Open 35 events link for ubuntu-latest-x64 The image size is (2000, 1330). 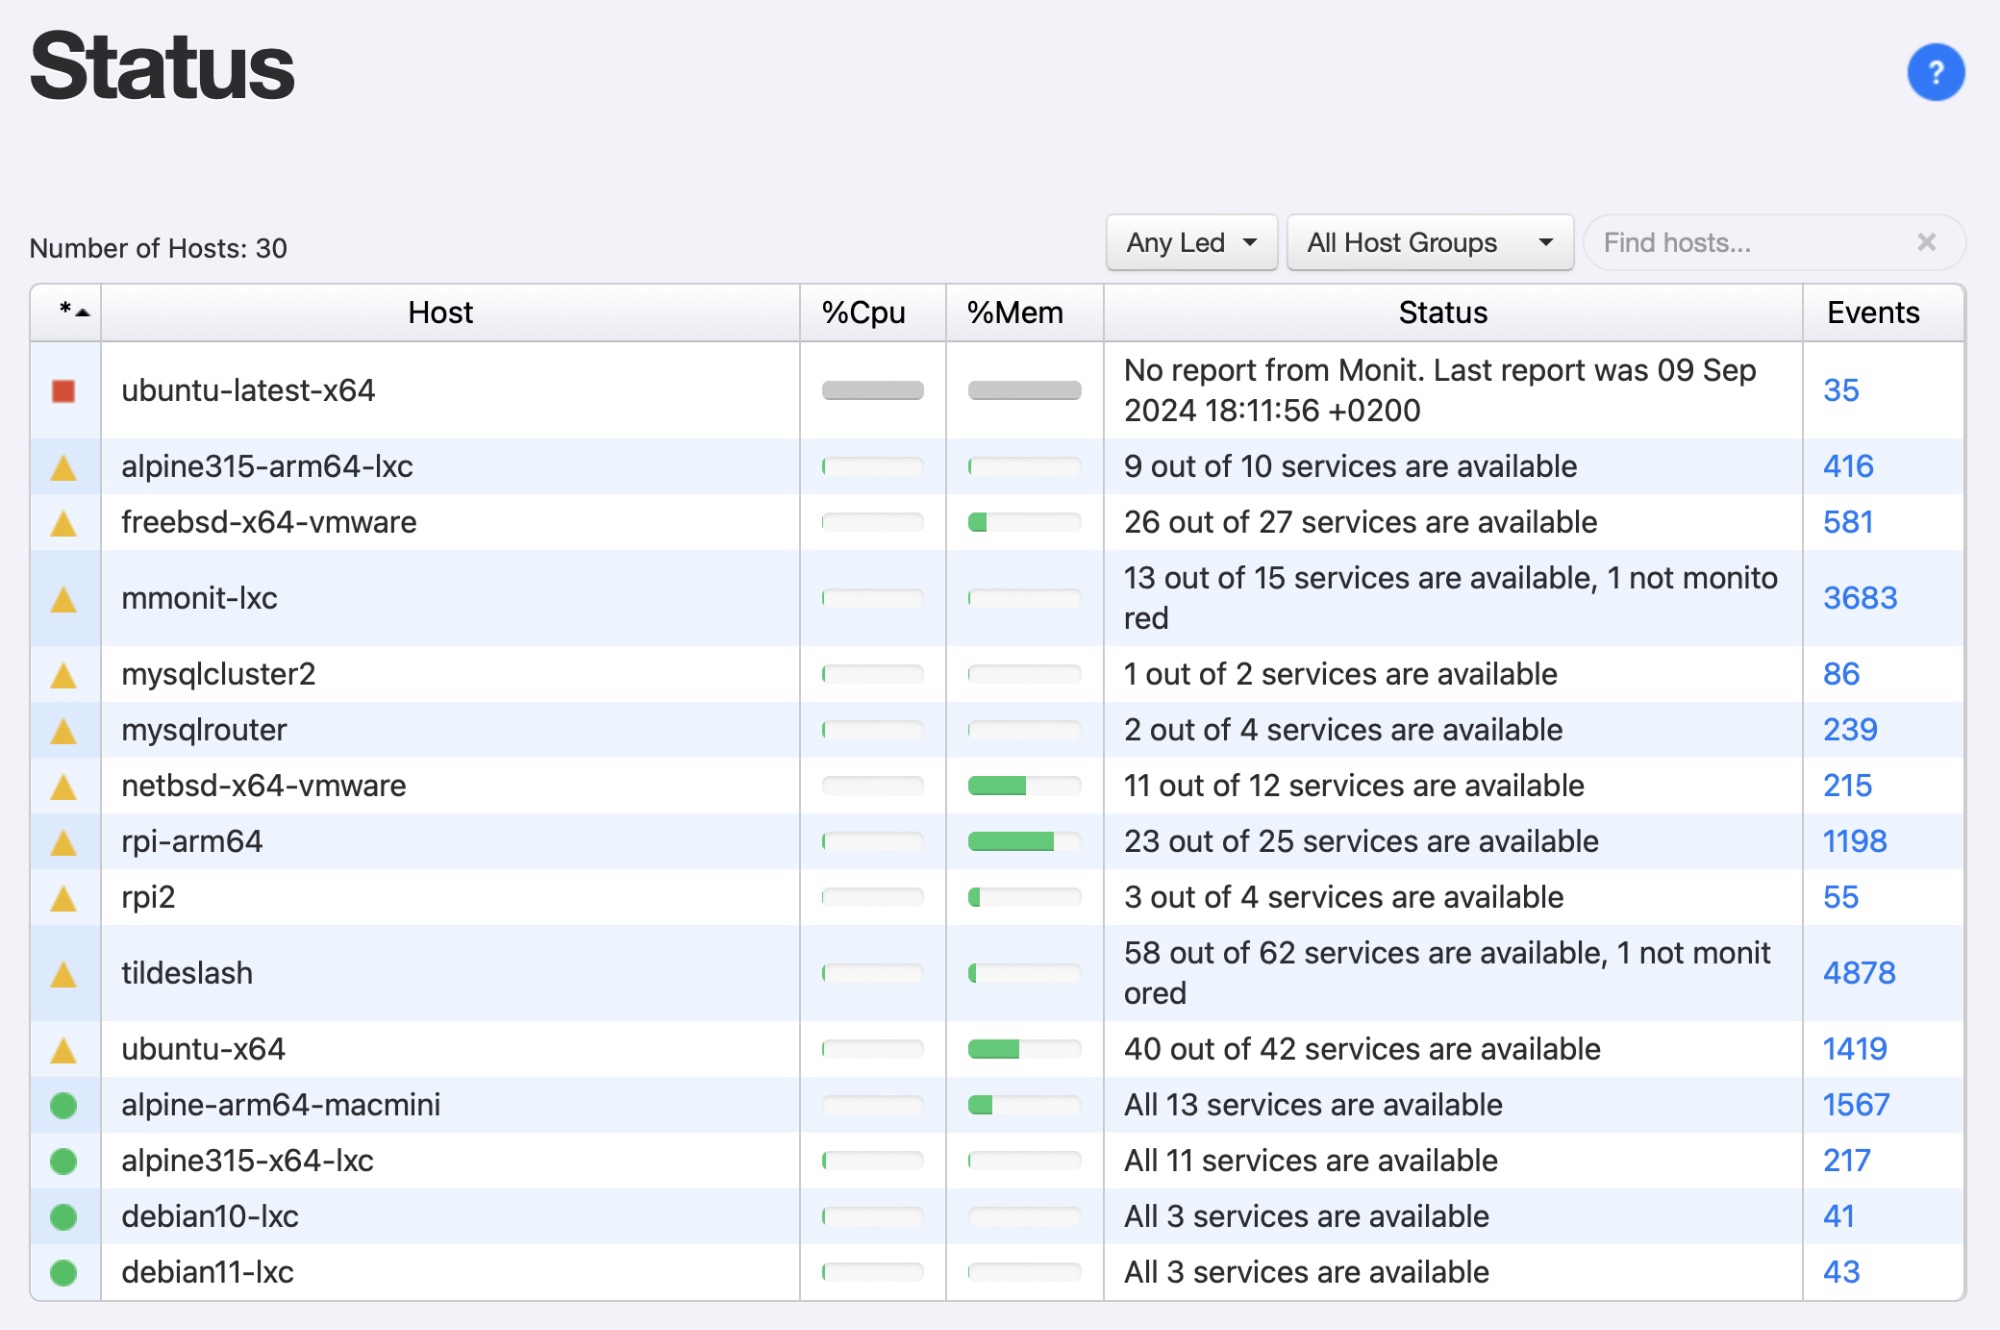pos(1840,390)
